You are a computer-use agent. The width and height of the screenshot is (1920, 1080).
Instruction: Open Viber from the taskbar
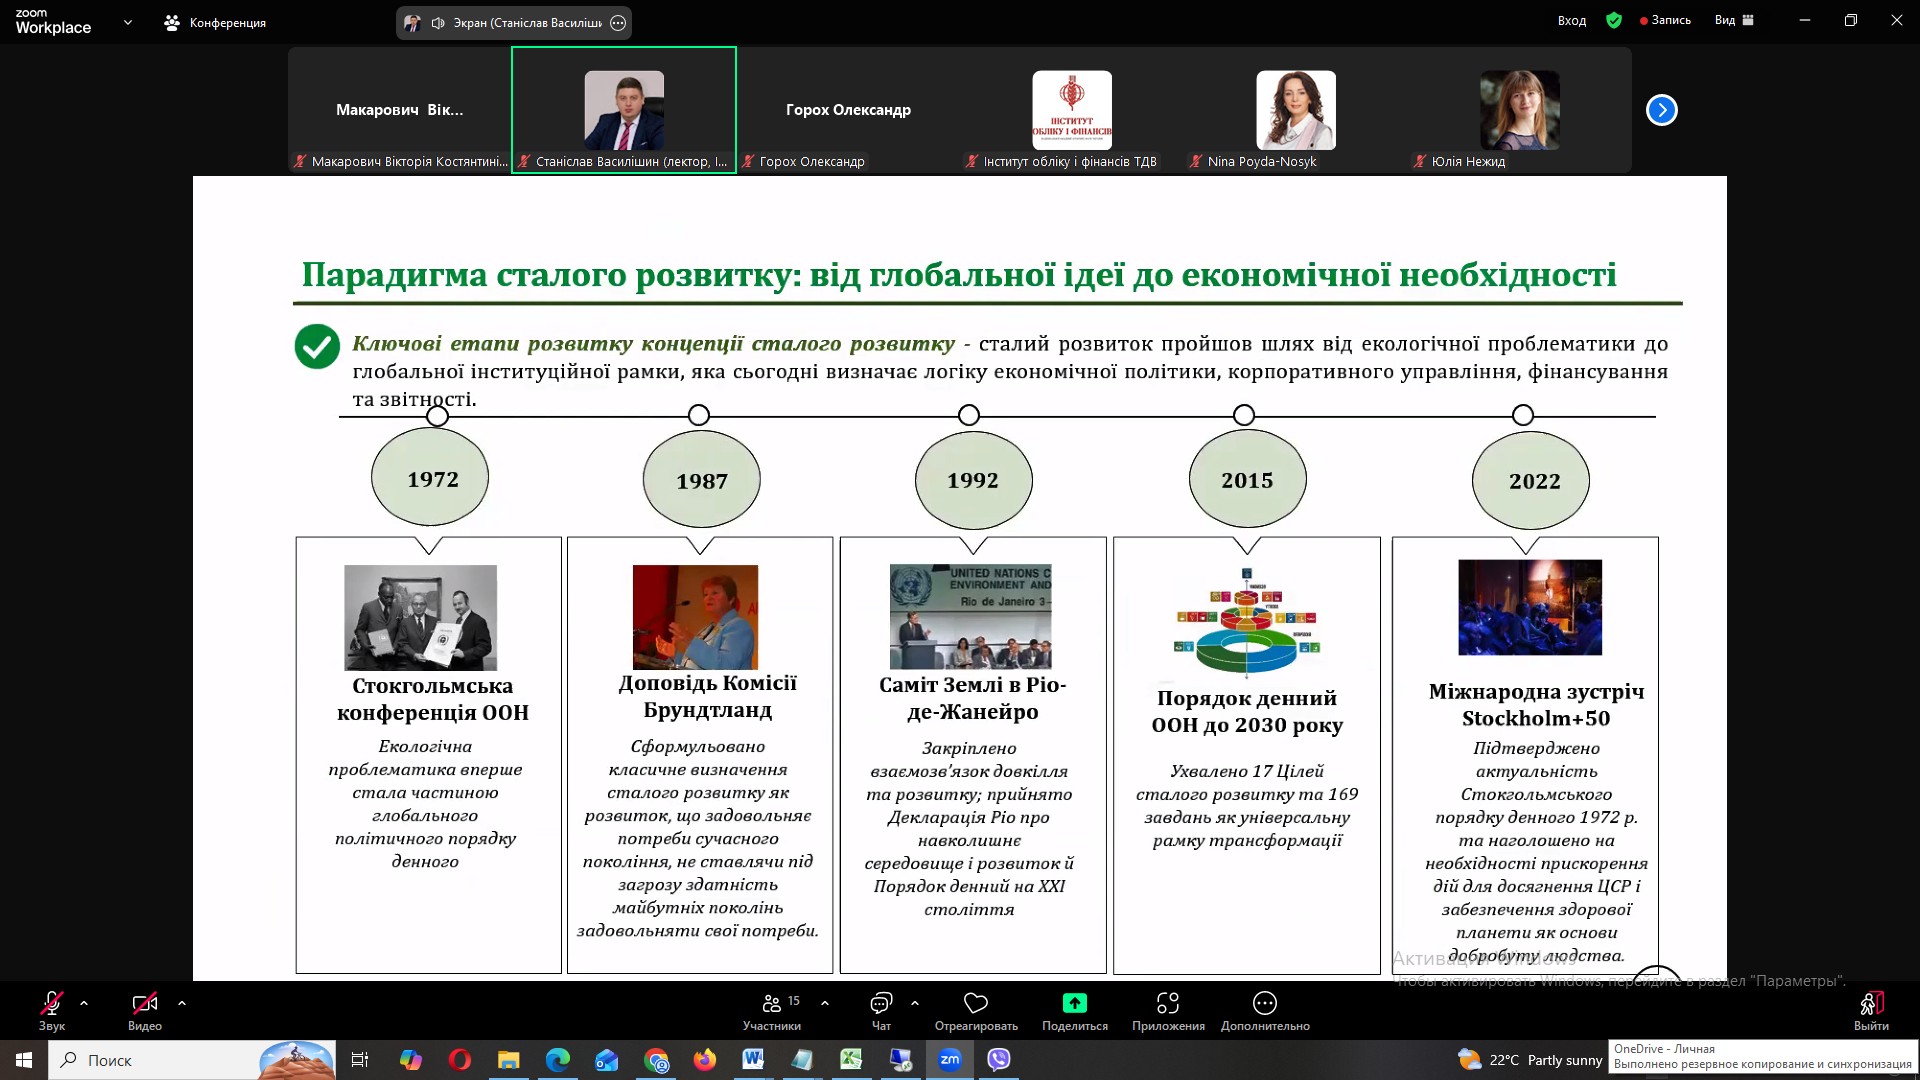998,1060
